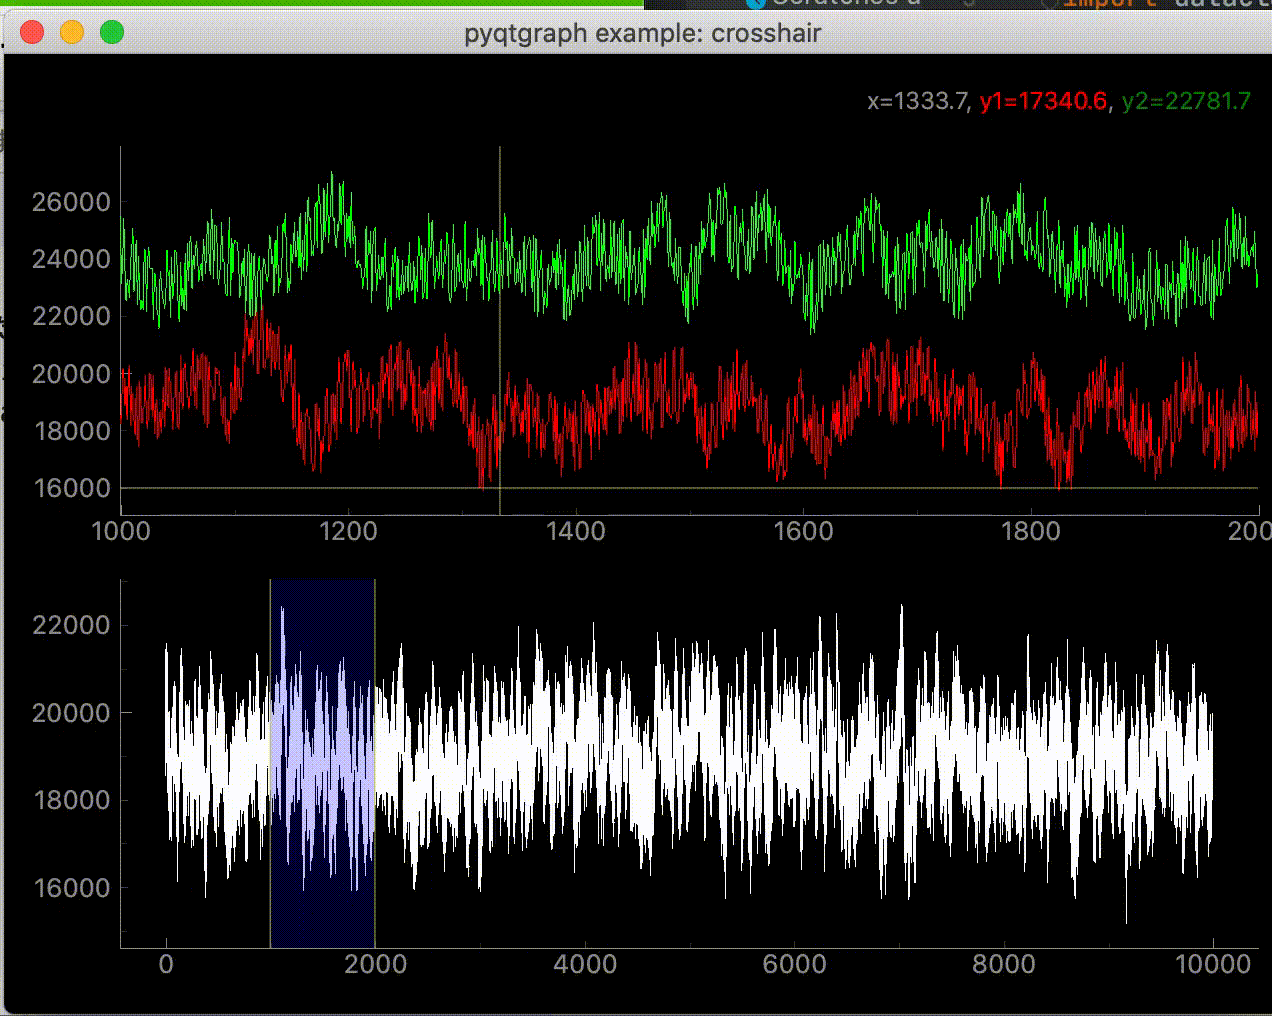The width and height of the screenshot is (1272, 1016).
Task: Click the red y1=17340.6 readout
Action: click(1043, 101)
